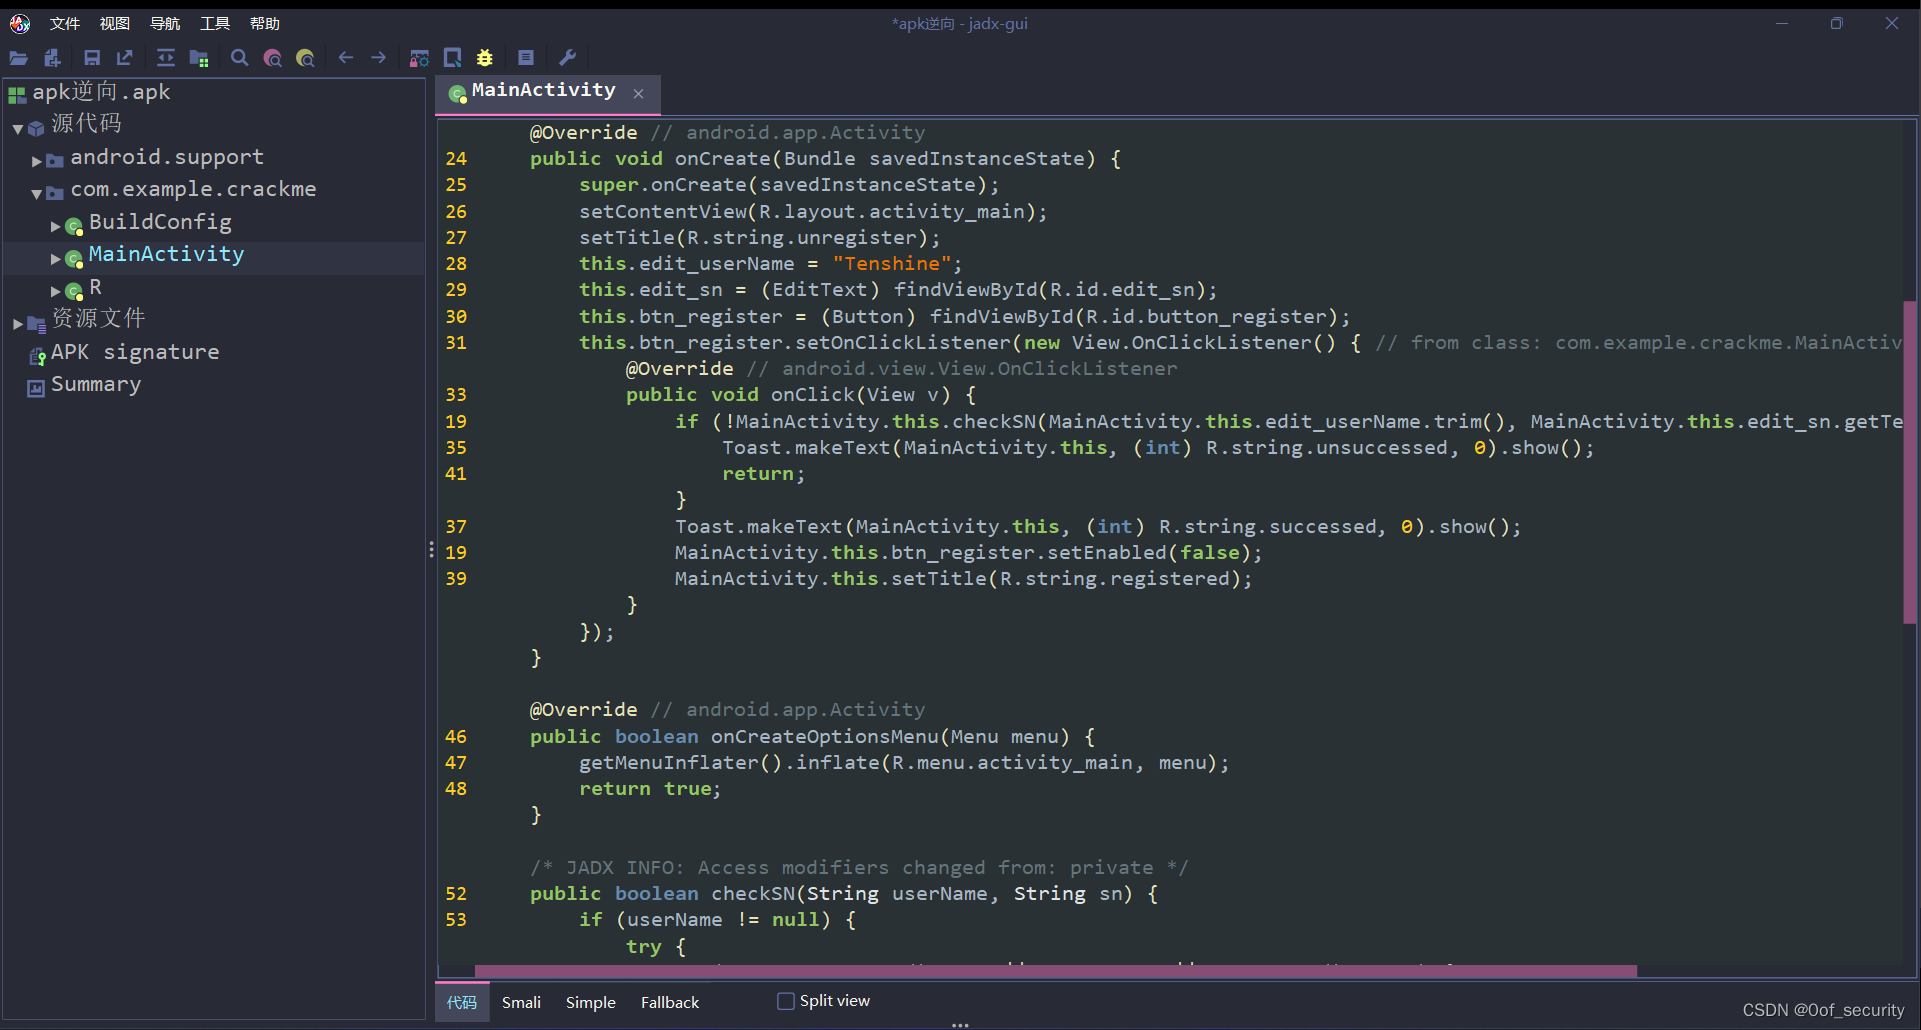1921x1030 pixels.
Task: Open the deobfuscation lock-gear icon
Action: pyautogui.click(x=419, y=57)
